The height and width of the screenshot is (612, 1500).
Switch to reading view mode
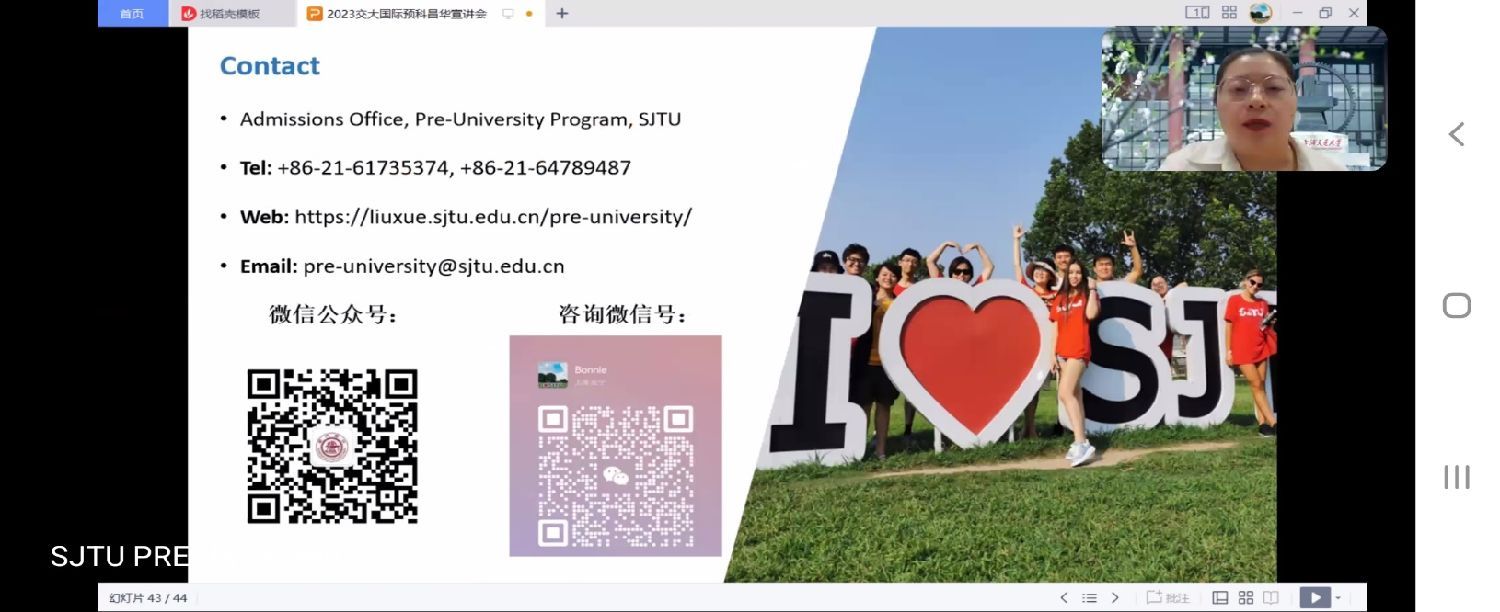click(x=1271, y=598)
